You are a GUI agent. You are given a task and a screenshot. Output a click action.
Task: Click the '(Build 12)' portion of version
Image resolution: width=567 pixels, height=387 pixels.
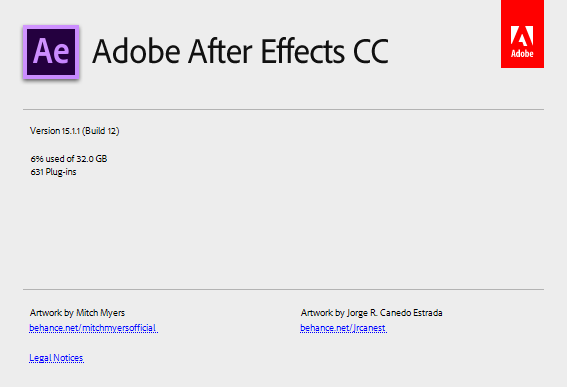101,131
